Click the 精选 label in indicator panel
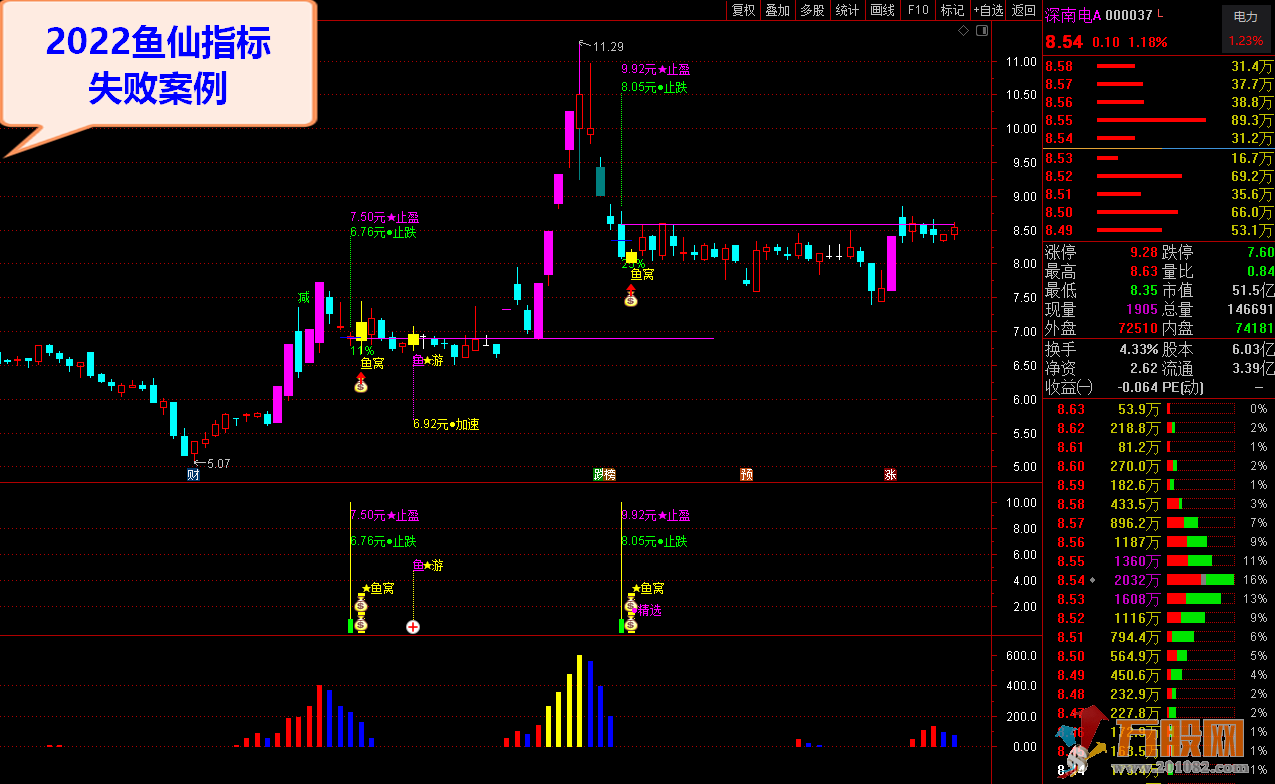 [650, 610]
